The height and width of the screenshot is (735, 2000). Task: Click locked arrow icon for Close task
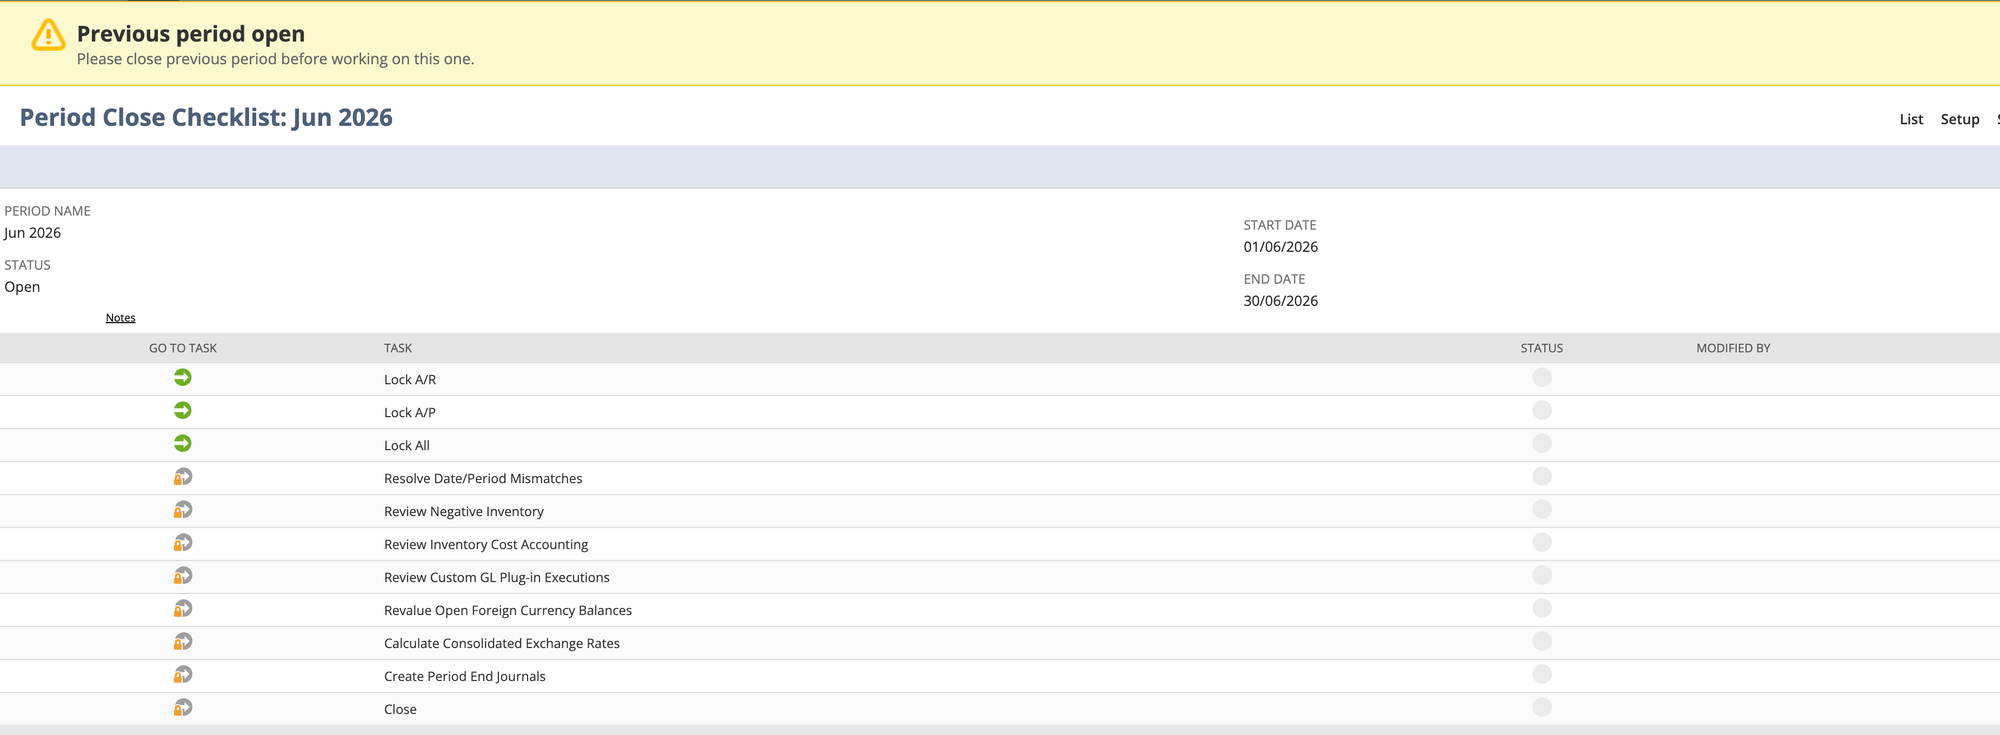[182, 707]
